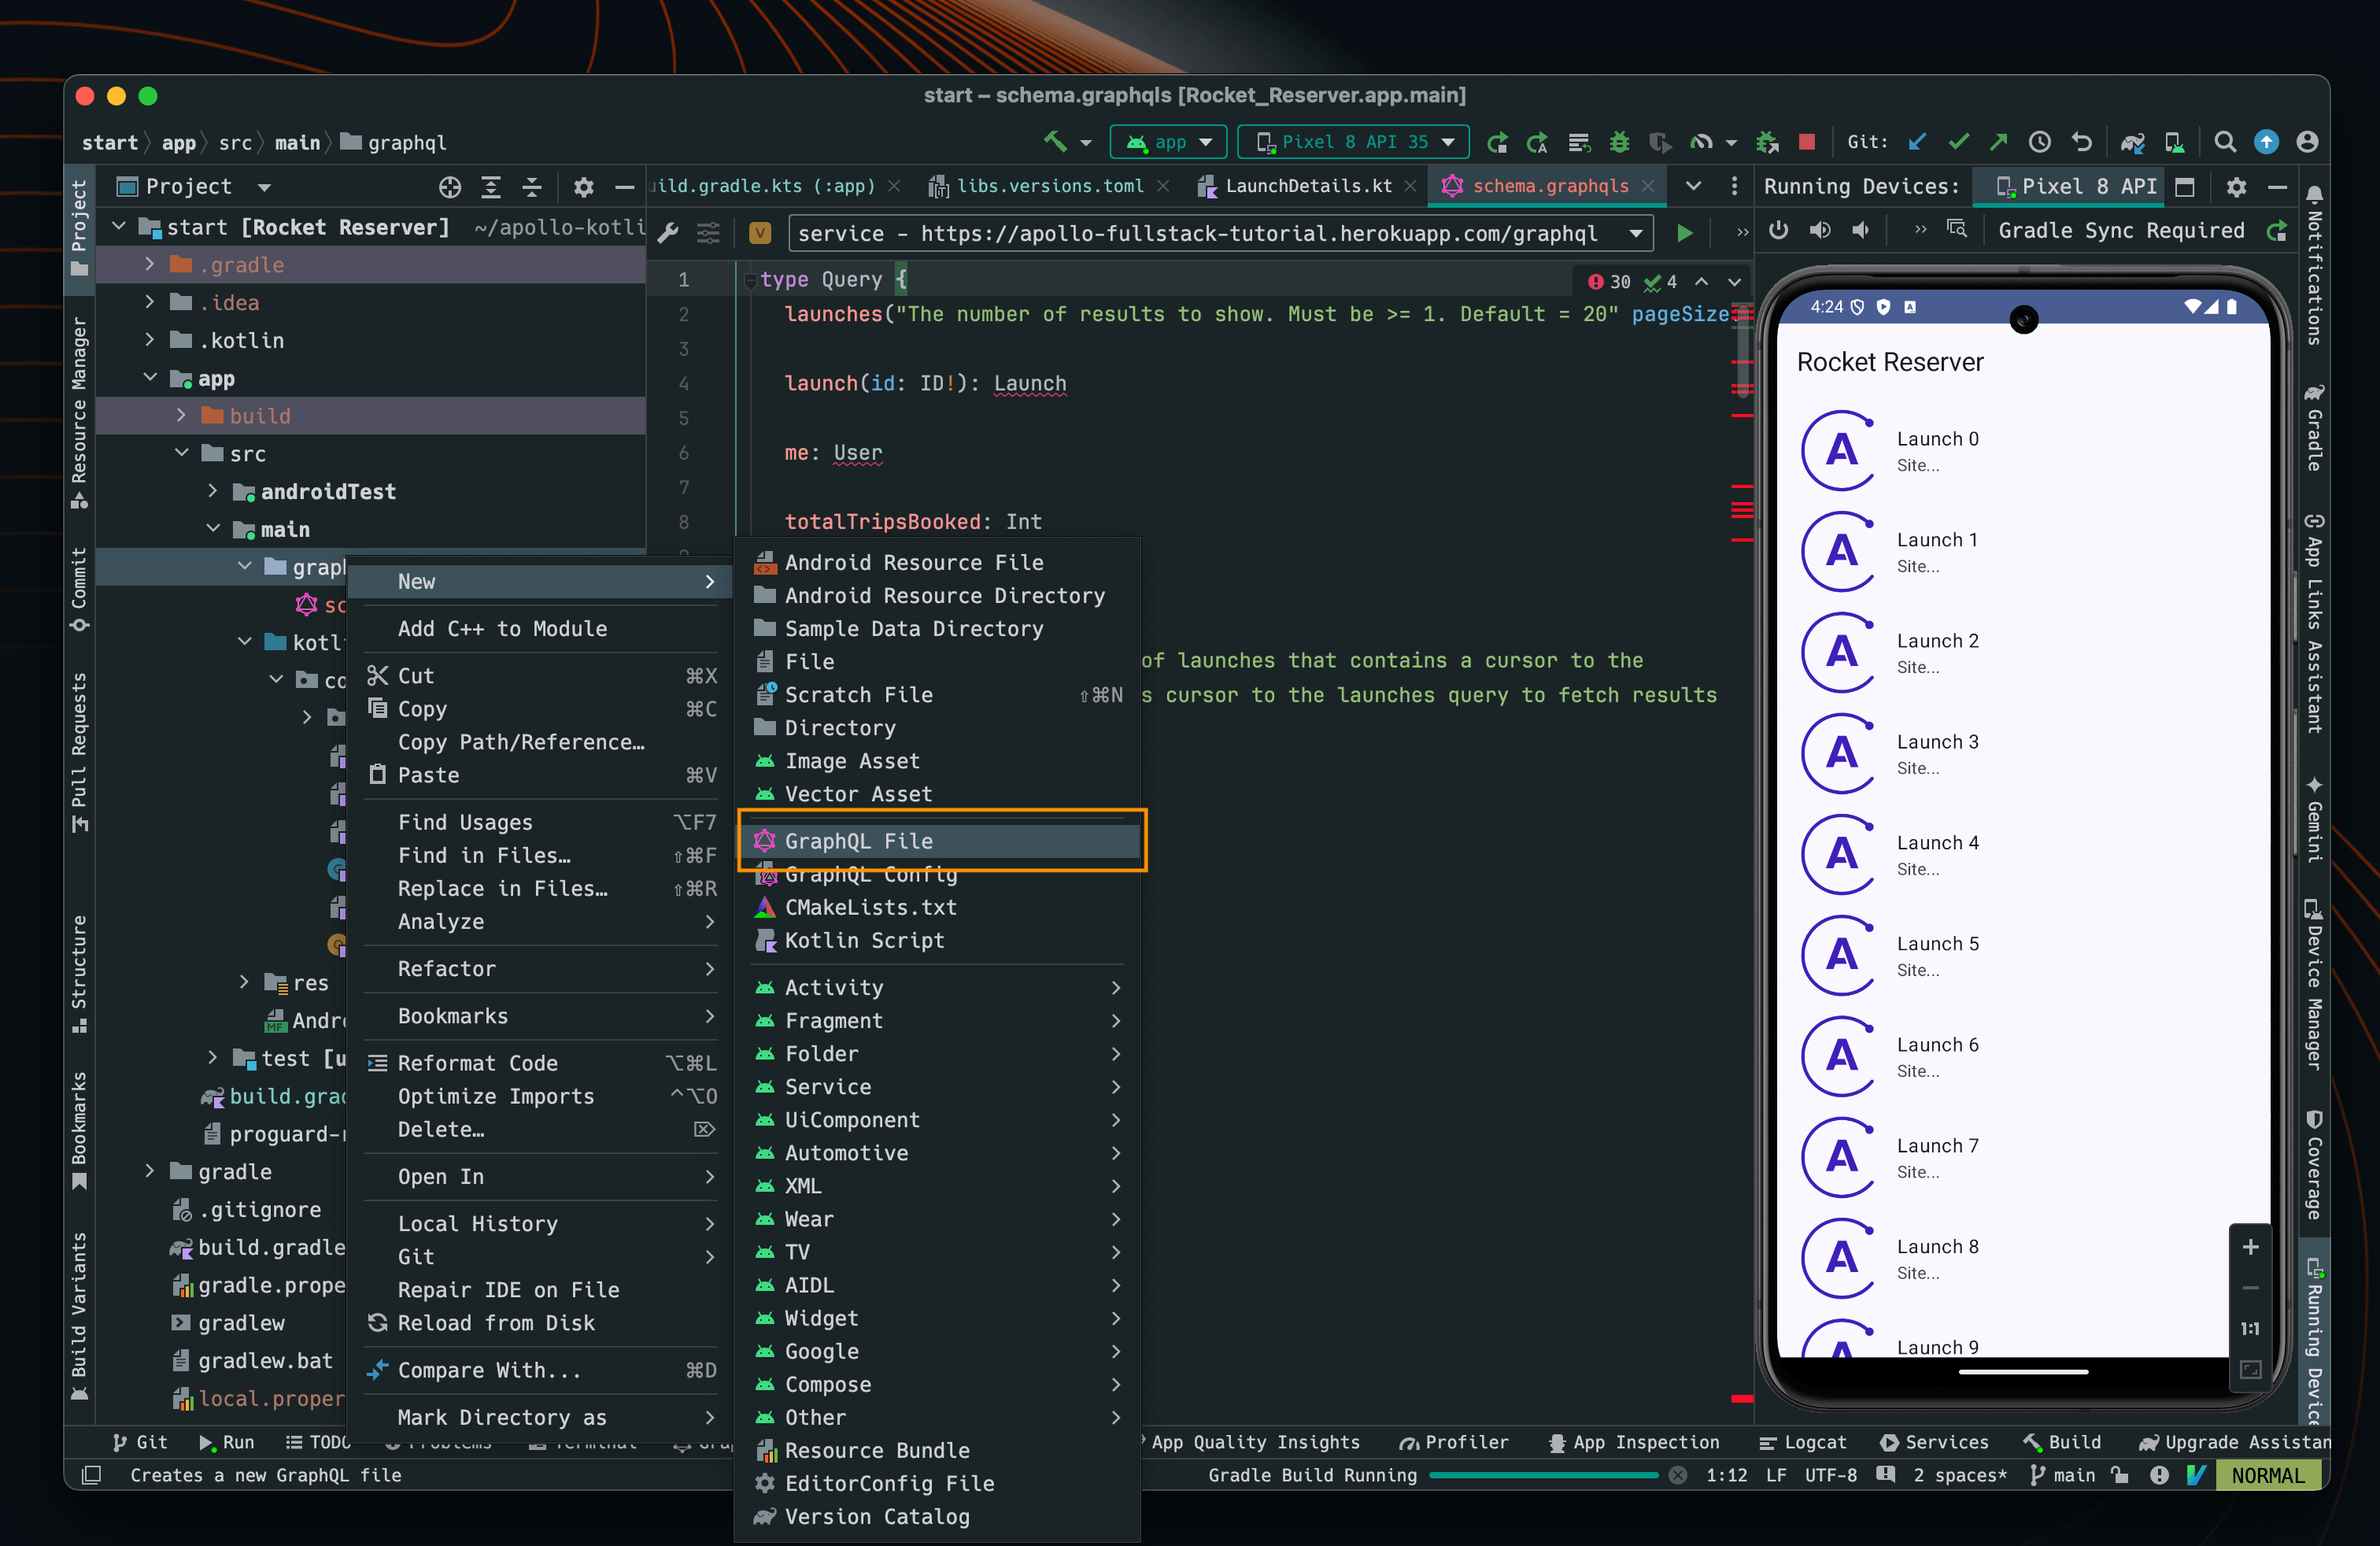
Task: Open the app run configuration dropdown
Action: click(x=1169, y=142)
